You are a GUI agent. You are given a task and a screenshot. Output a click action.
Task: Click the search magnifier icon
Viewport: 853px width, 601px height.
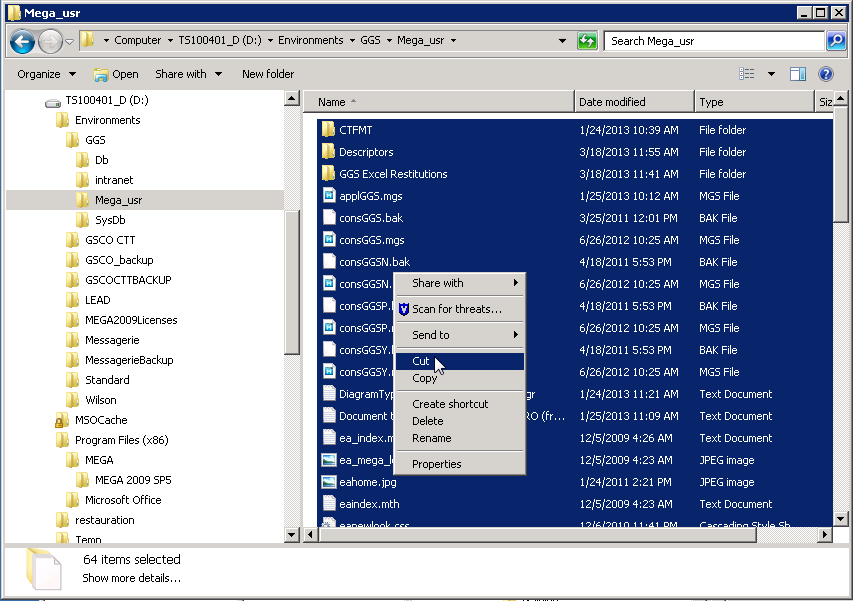click(x=836, y=41)
